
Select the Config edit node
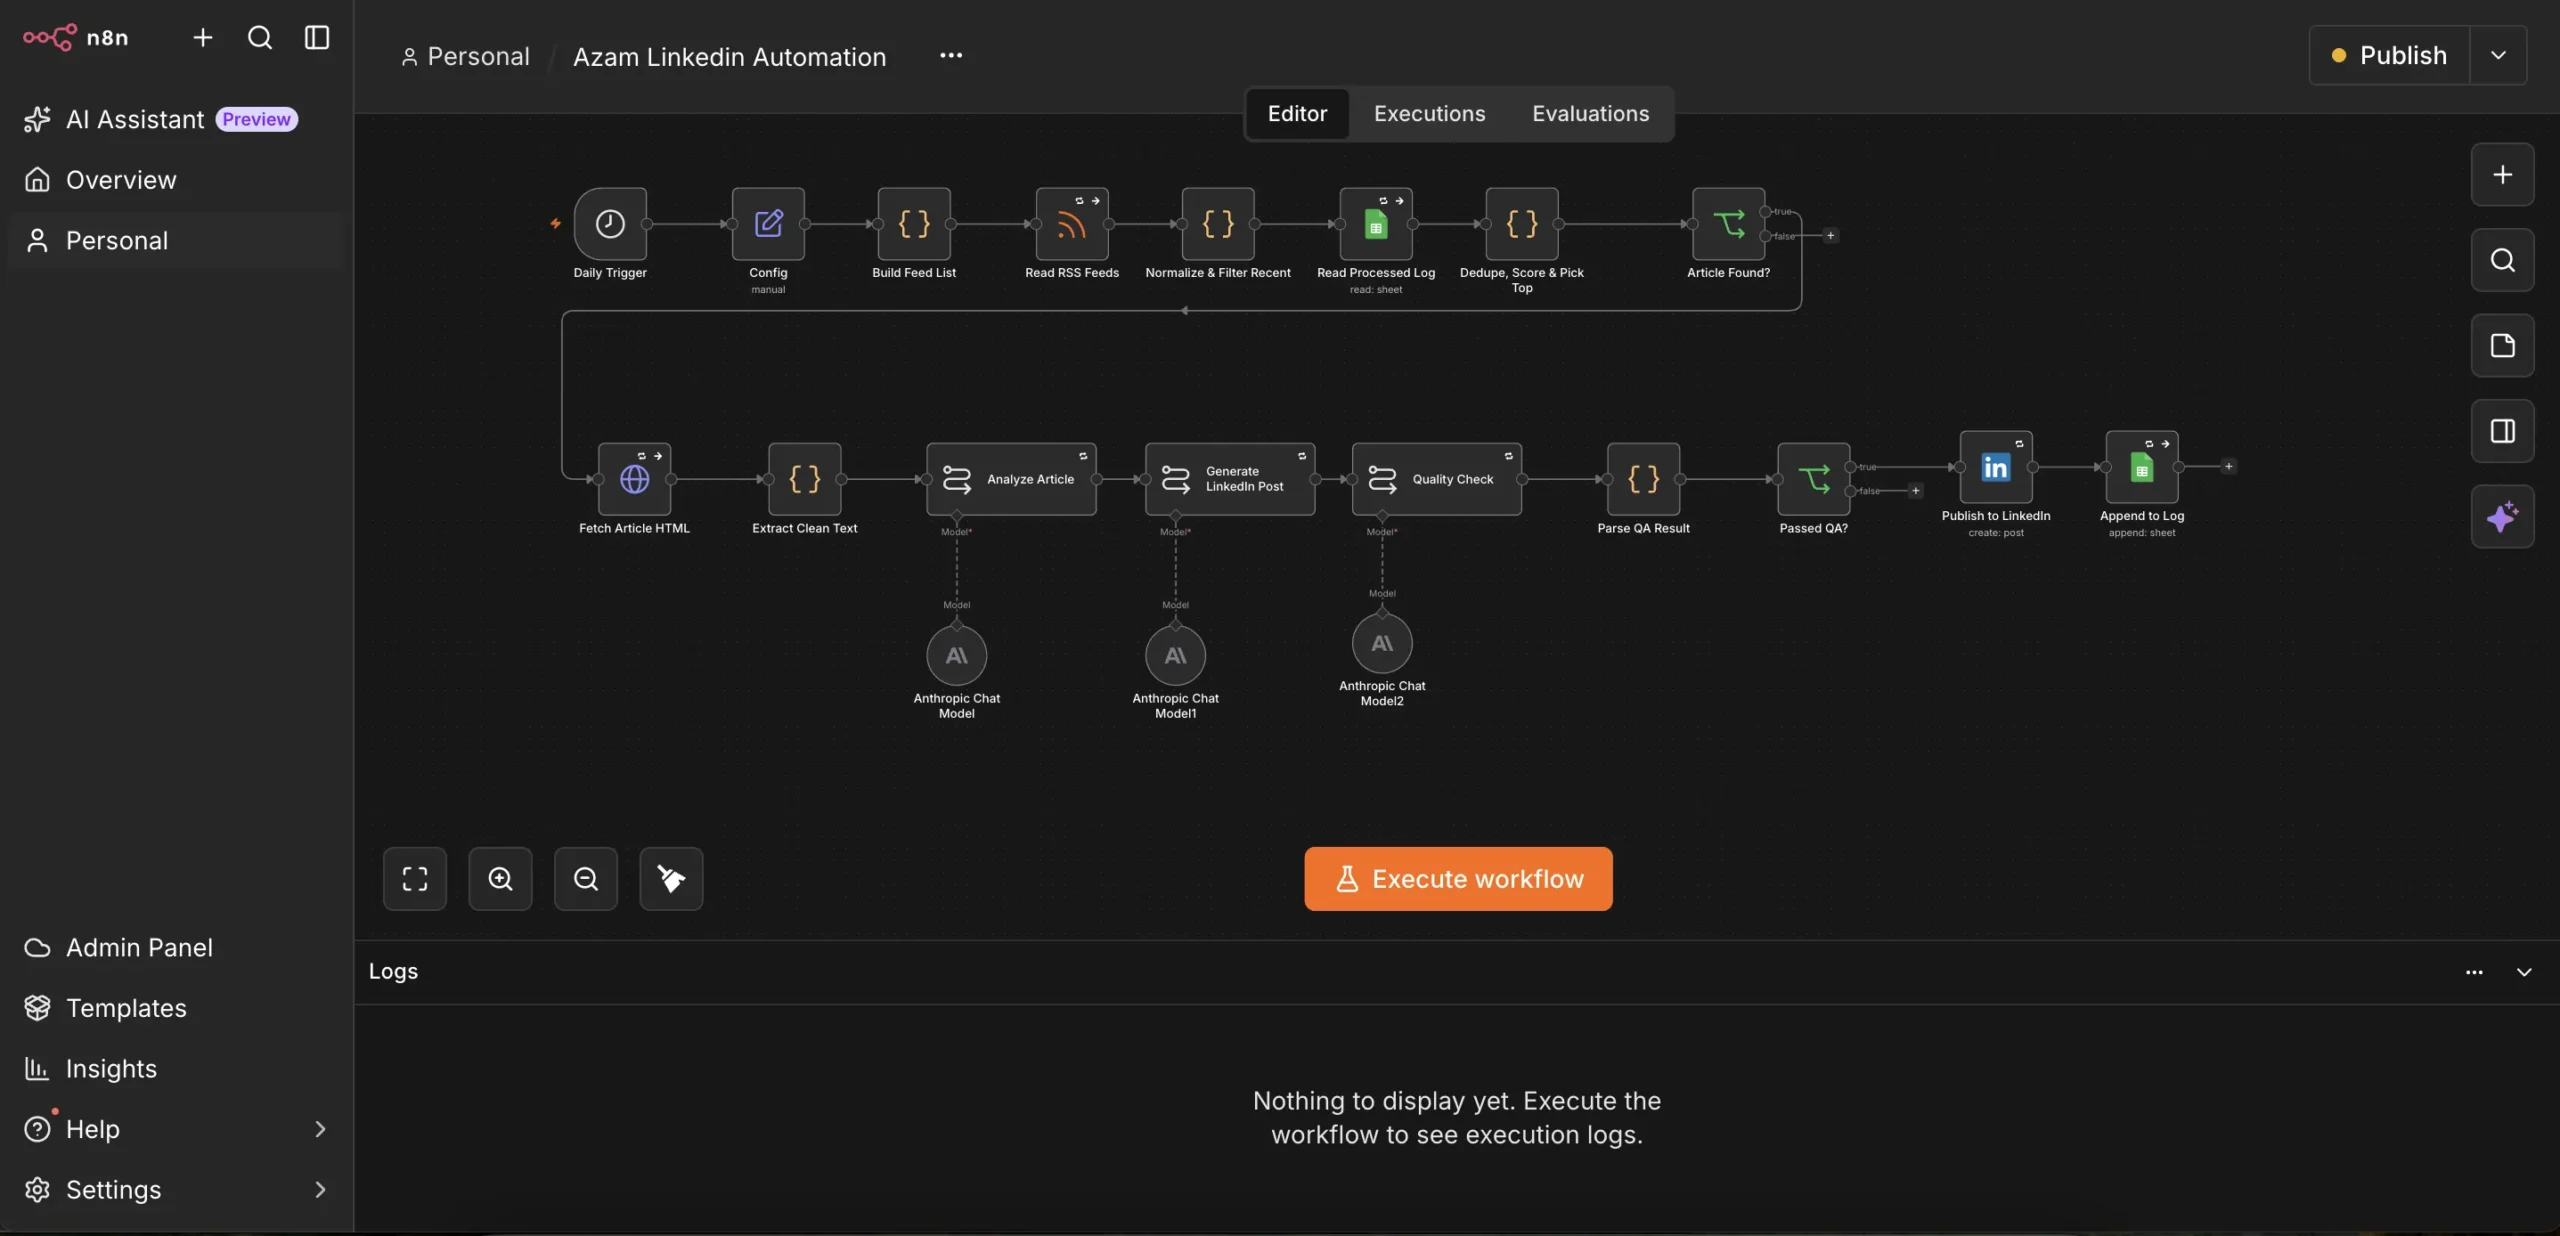pyautogui.click(x=768, y=224)
